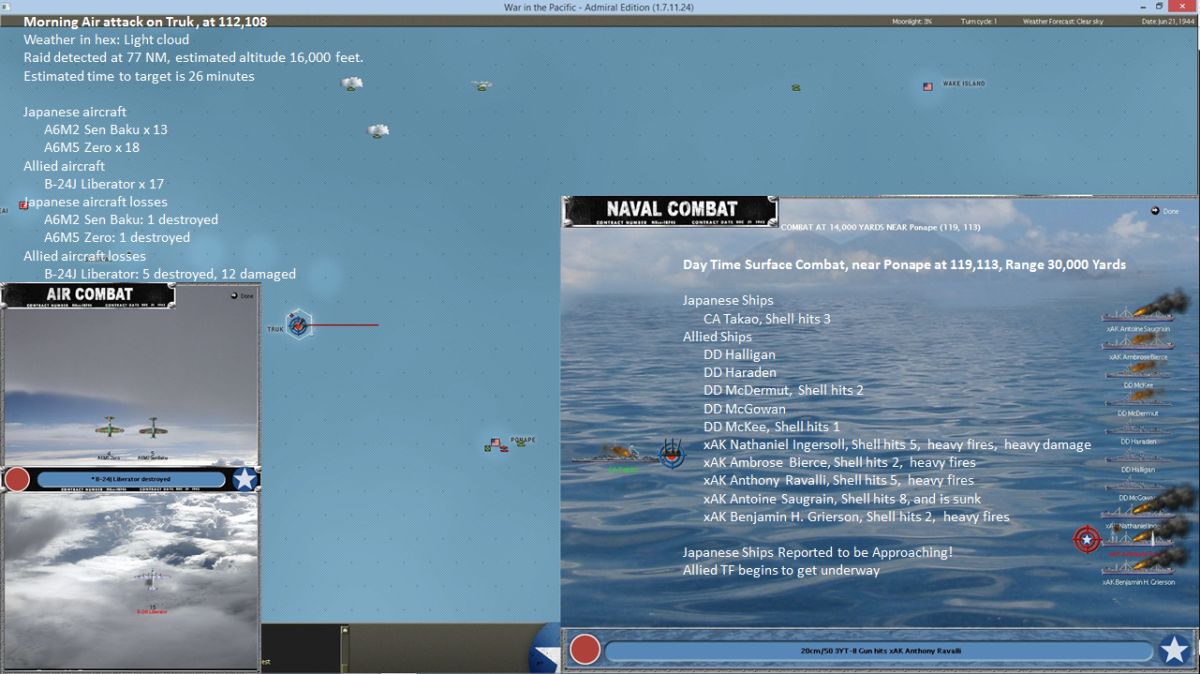Click the 'Turn cycle: 1' indicator
The image size is (1200, 674).
pyautogui.click(x=979, y=21)
